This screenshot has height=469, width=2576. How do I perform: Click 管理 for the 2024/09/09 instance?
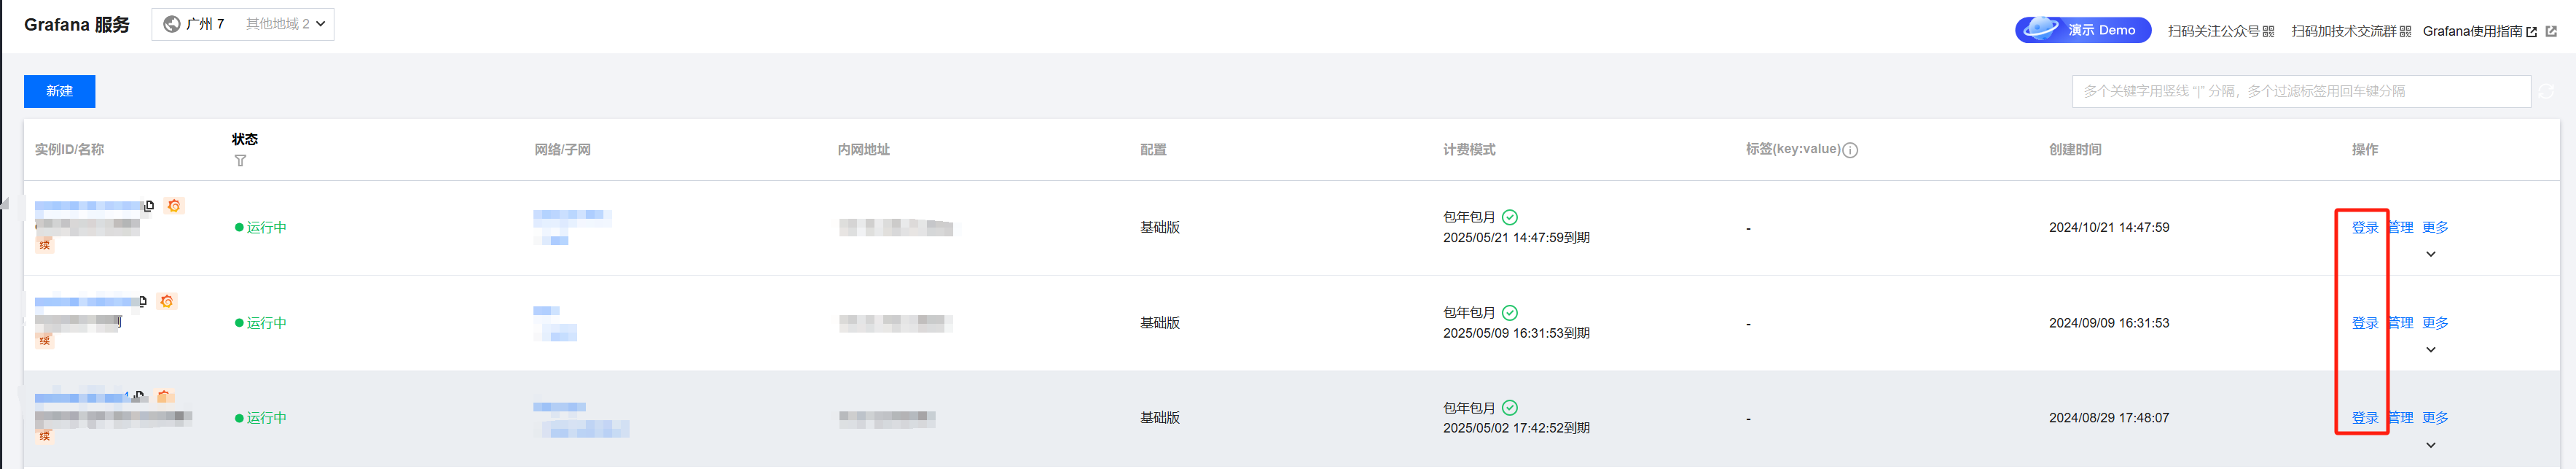click(x=2400, y=323)
